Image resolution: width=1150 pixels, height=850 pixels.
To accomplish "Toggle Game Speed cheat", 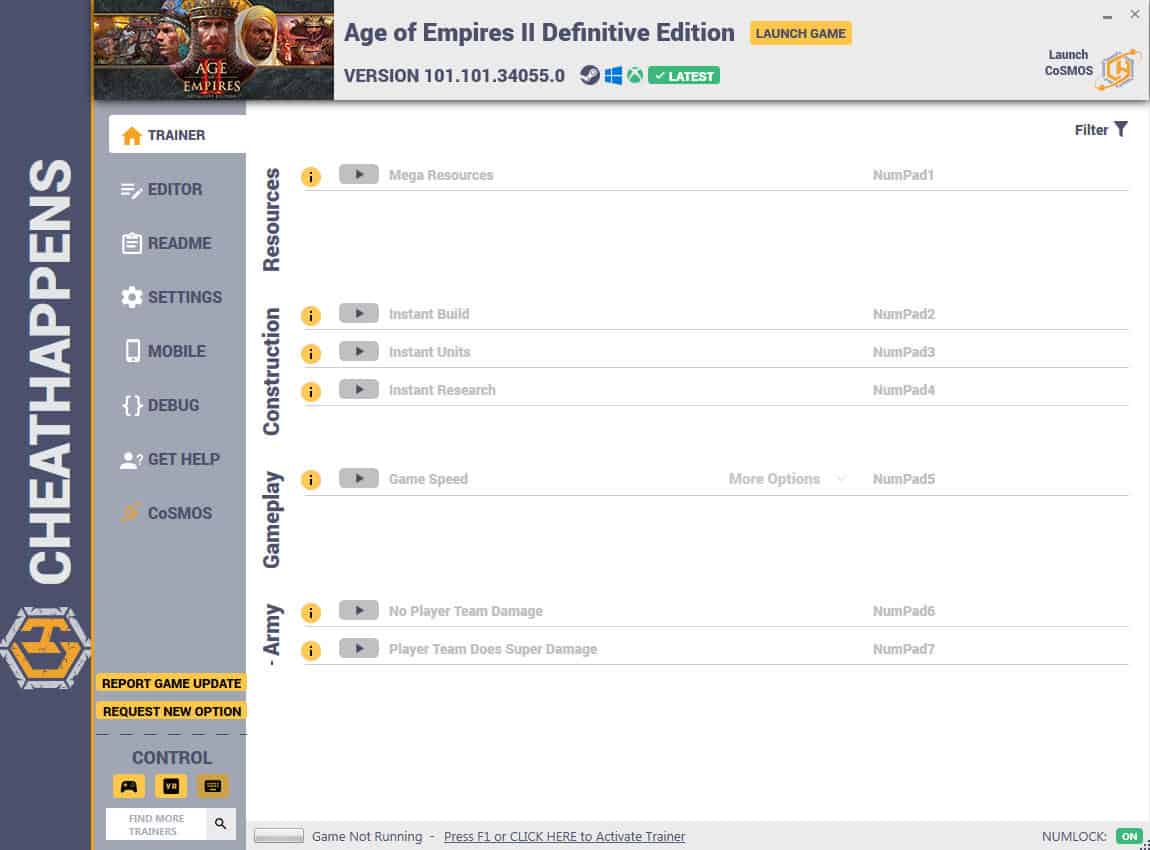I will [359, 478].
